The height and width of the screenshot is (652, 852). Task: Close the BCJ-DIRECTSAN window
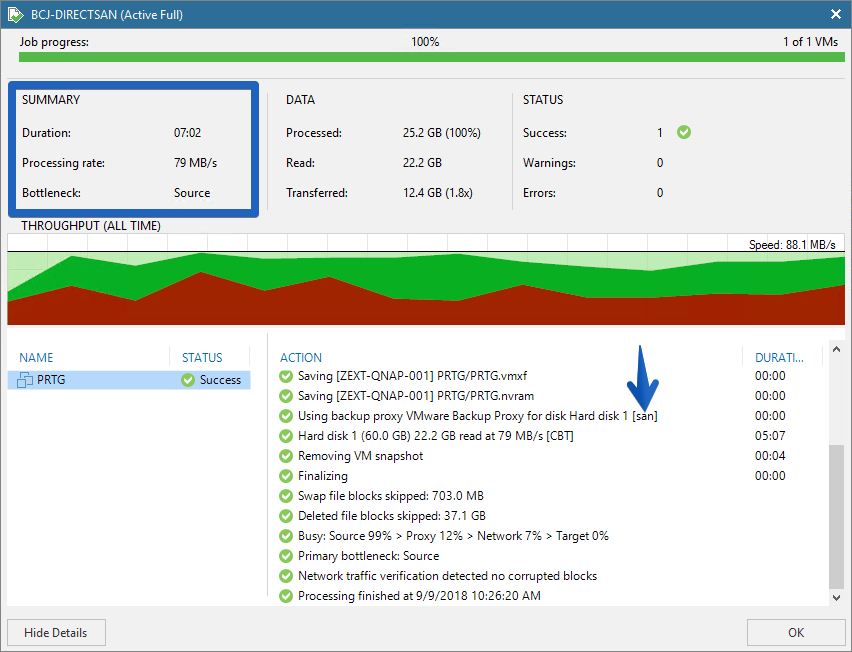836,14
